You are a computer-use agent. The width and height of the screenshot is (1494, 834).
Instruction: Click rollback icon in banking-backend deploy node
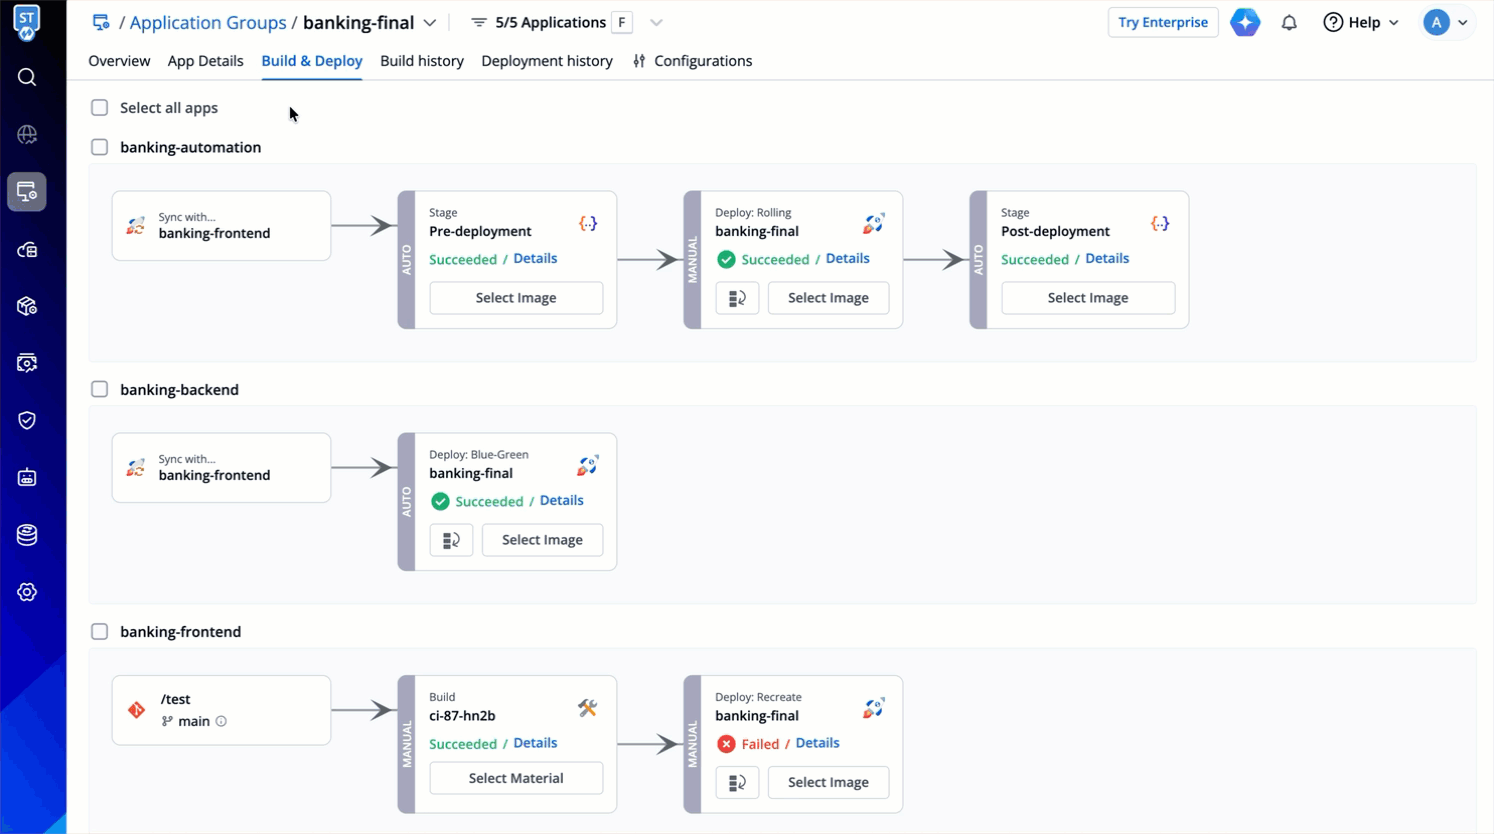[x=451, y=540]
